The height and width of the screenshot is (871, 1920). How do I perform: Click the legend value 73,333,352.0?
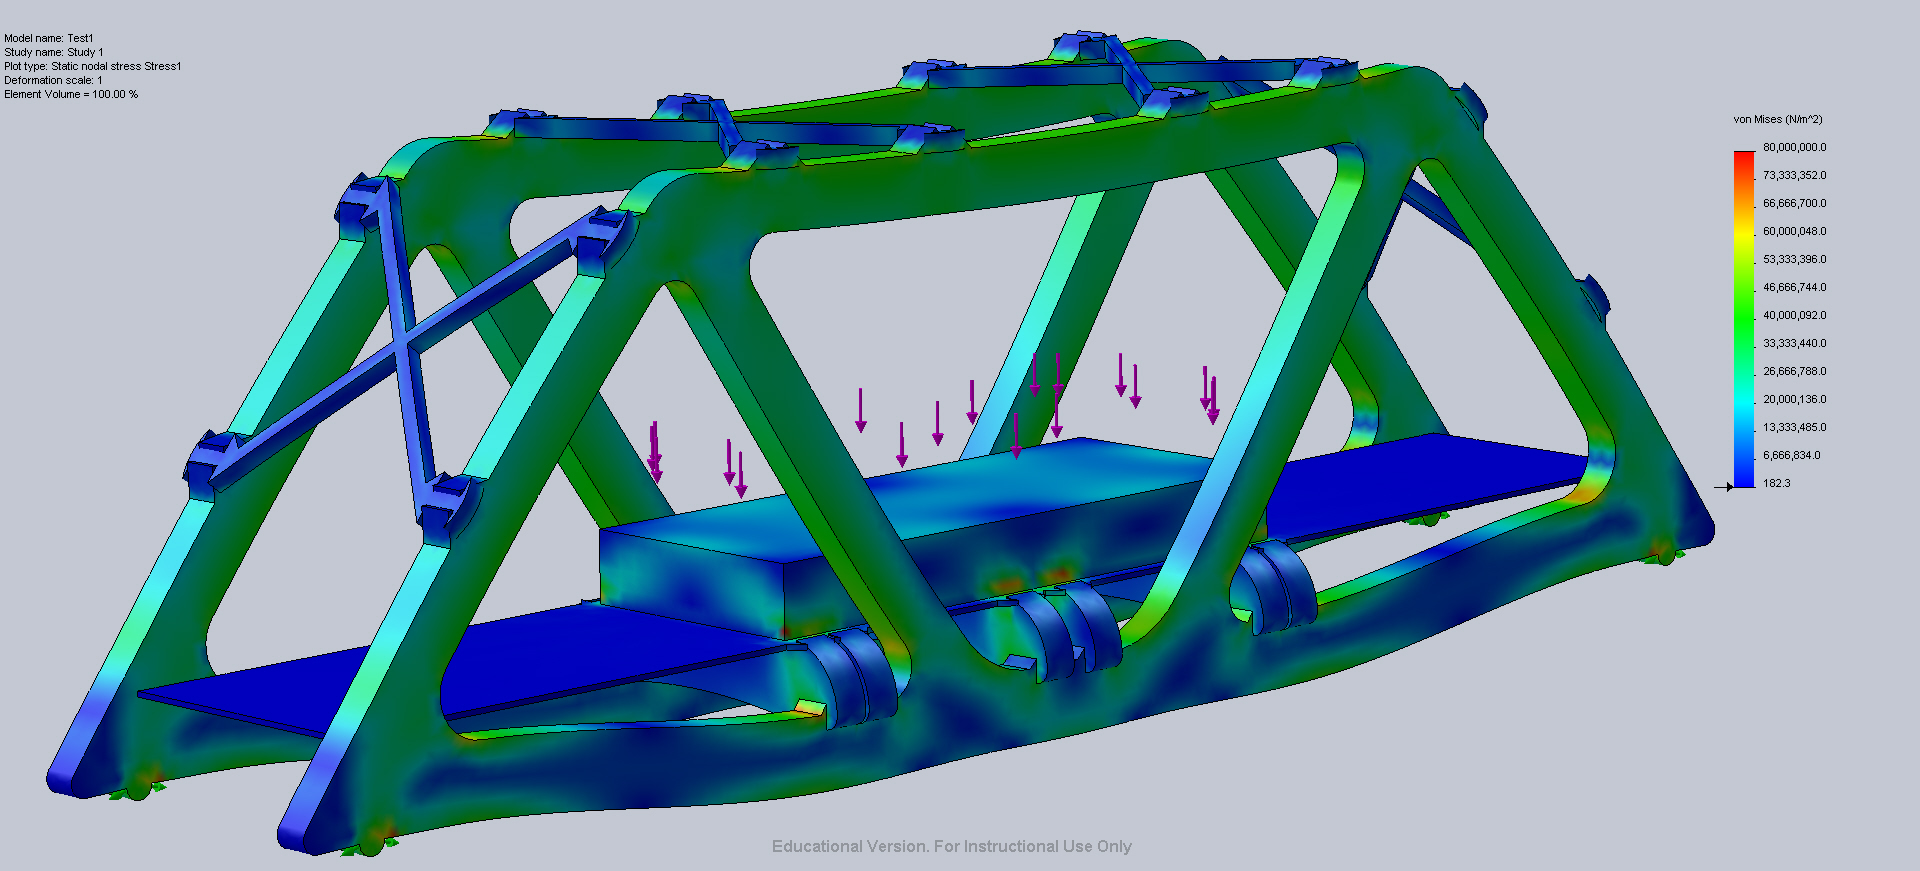point(1794,175)
